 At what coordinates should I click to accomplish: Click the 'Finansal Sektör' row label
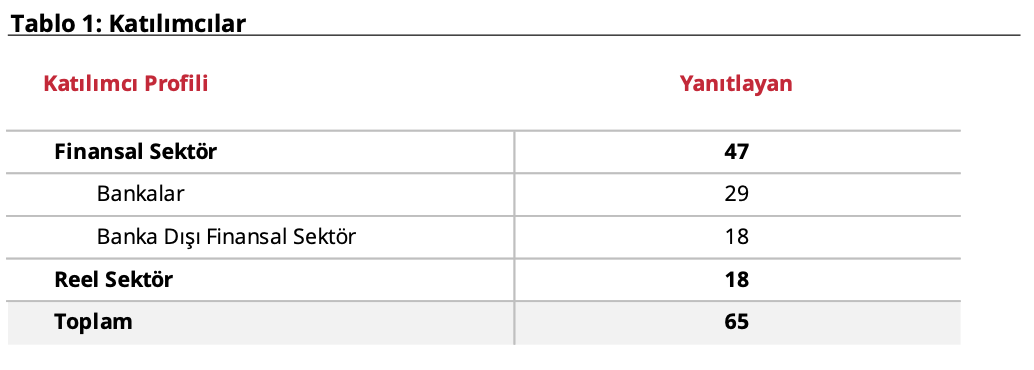coord(135,152)
